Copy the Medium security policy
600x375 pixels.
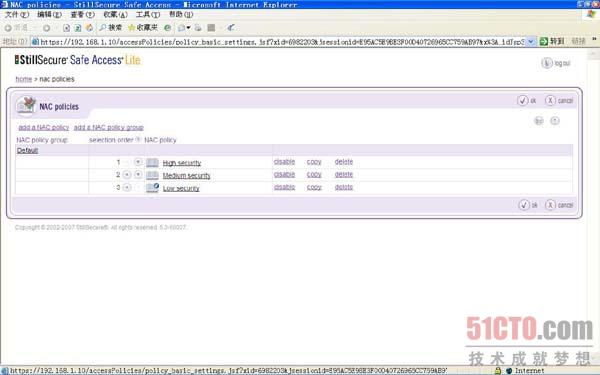[x=314, y=174]
